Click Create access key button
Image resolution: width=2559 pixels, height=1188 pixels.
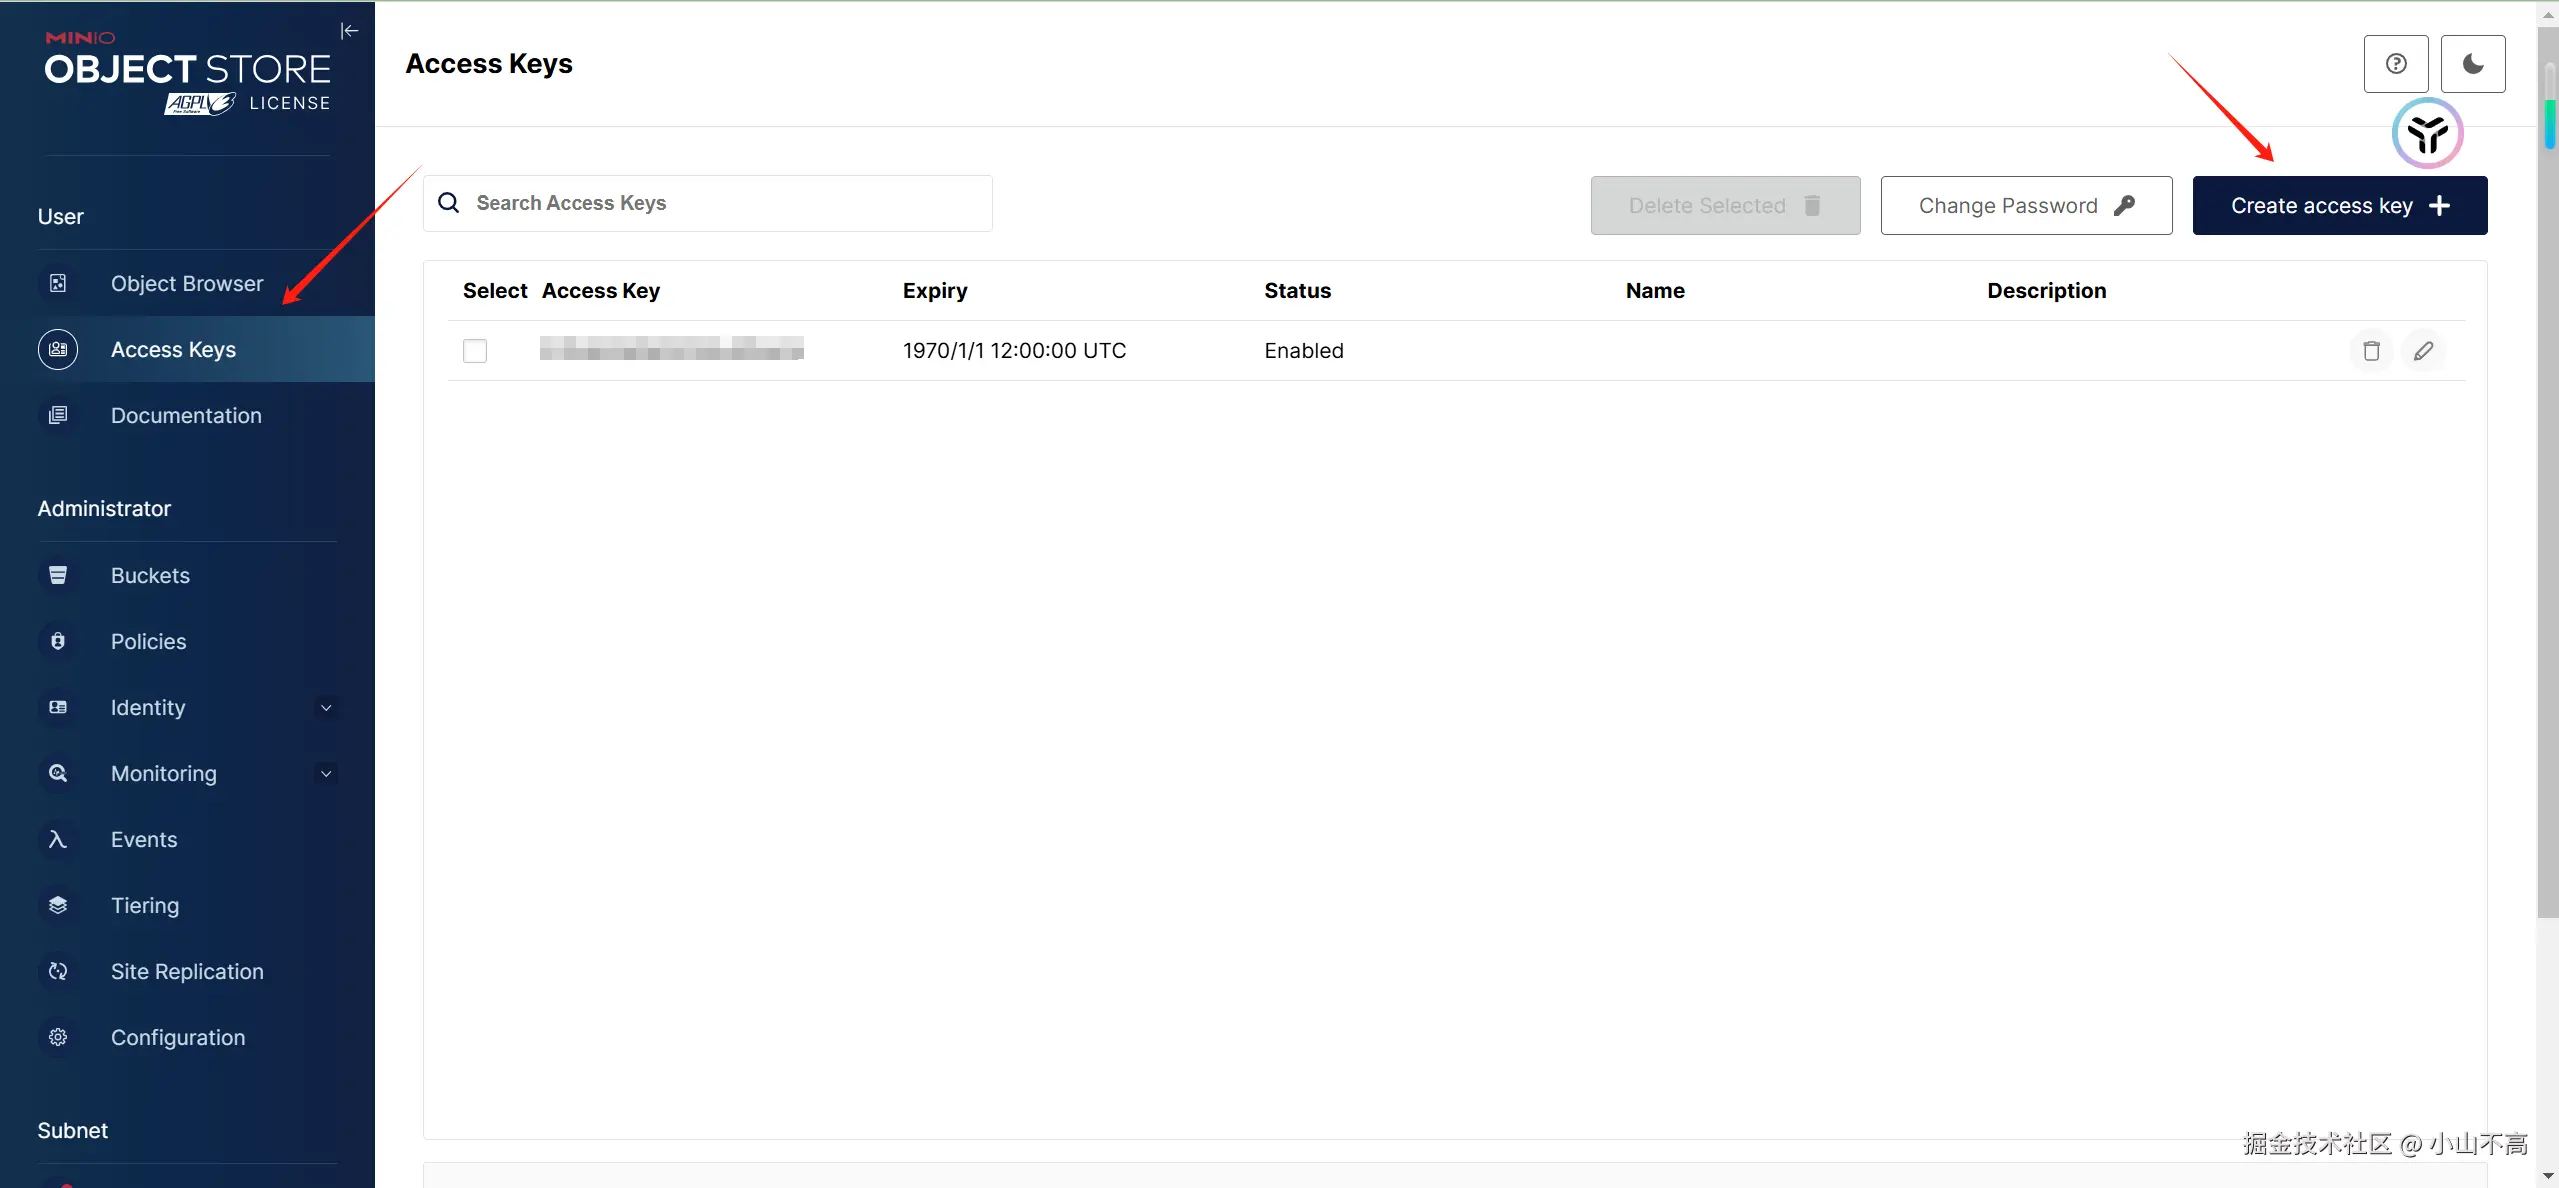click(2339, 206)
